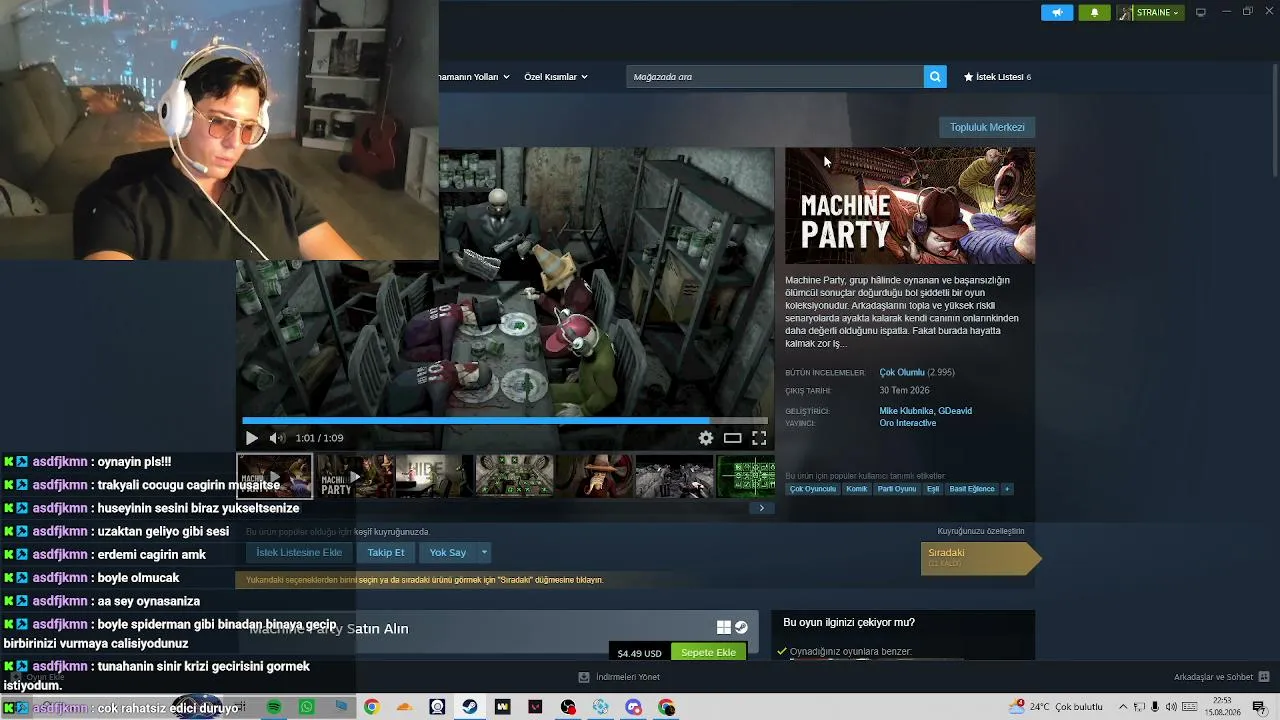
Task: Open the touch keyboard tray icon
Action: coord(1189,707)
